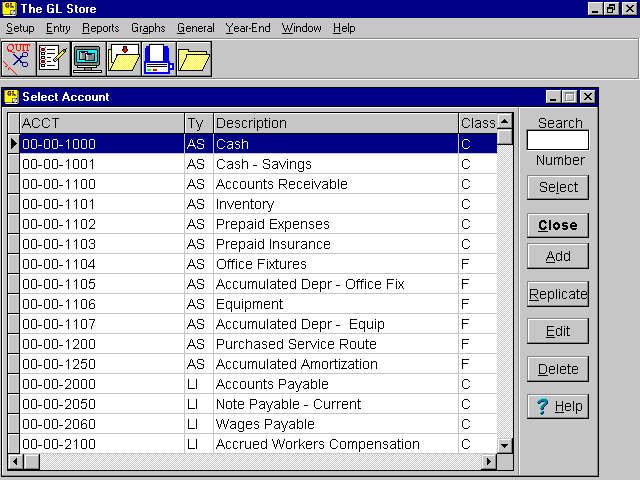Click the horizontal scrollbar right arrow
This screenshot has height=480, width=640.
coord(489,461)
